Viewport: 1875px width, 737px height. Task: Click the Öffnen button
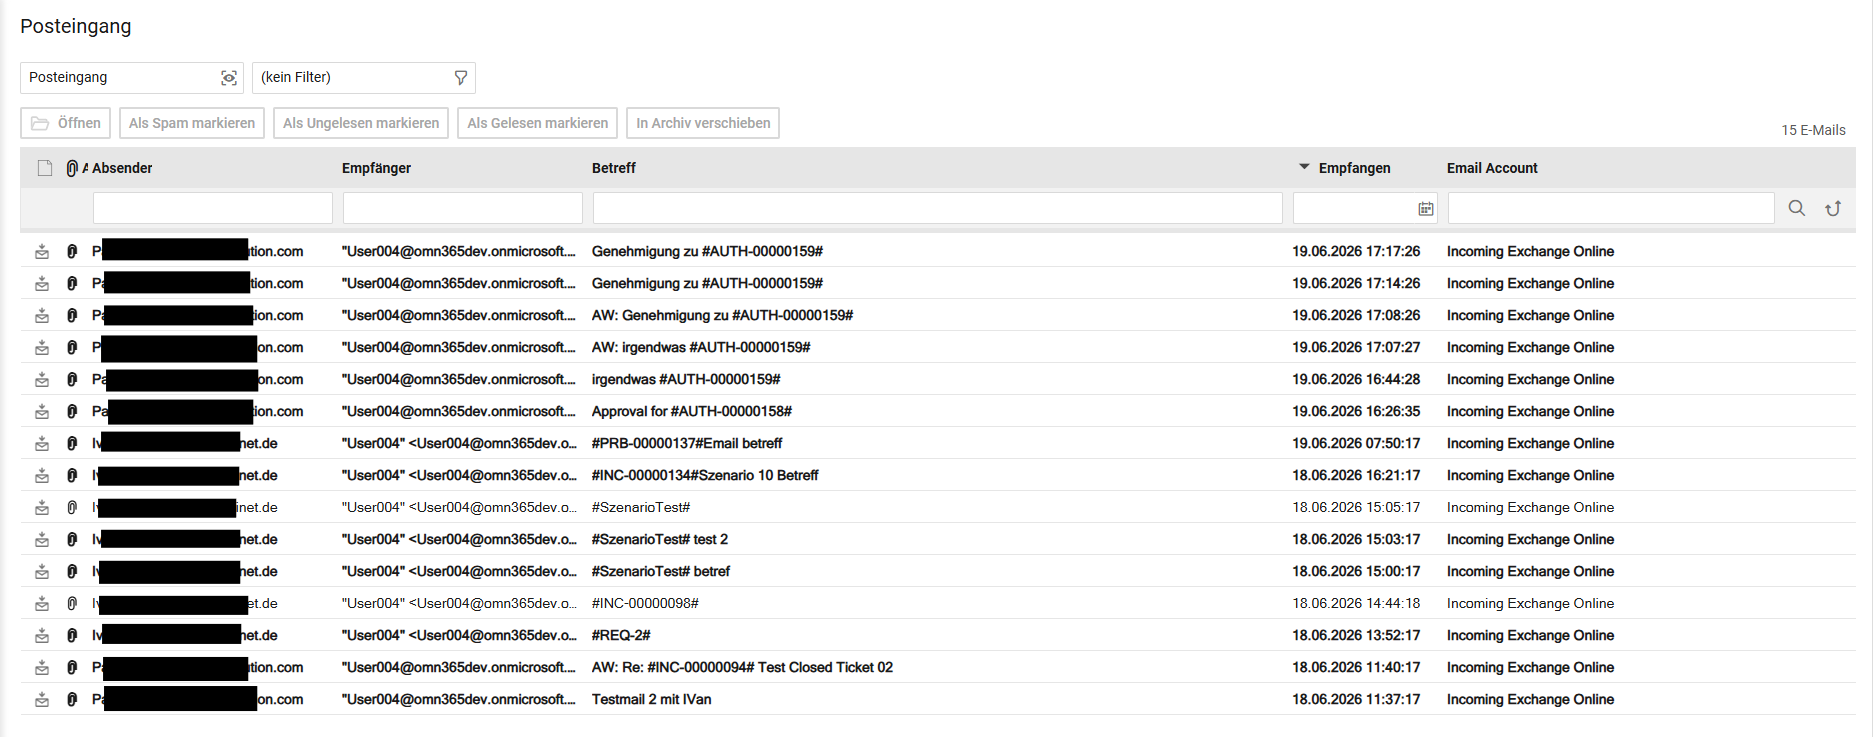click(65, 123)
